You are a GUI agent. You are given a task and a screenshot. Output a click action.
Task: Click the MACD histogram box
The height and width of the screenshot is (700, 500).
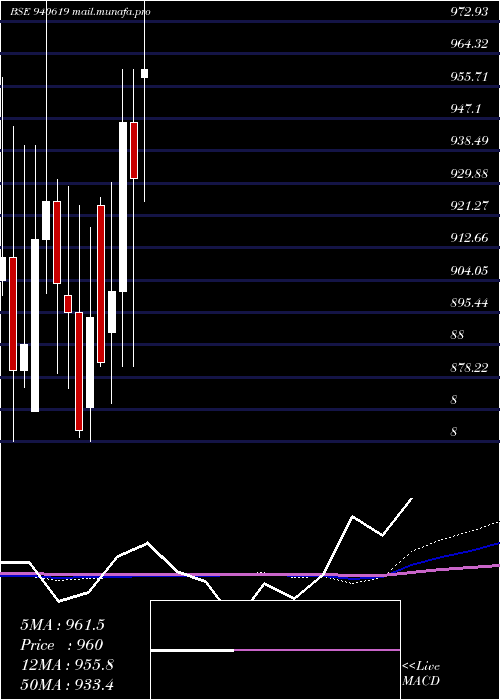pos(275,650)
